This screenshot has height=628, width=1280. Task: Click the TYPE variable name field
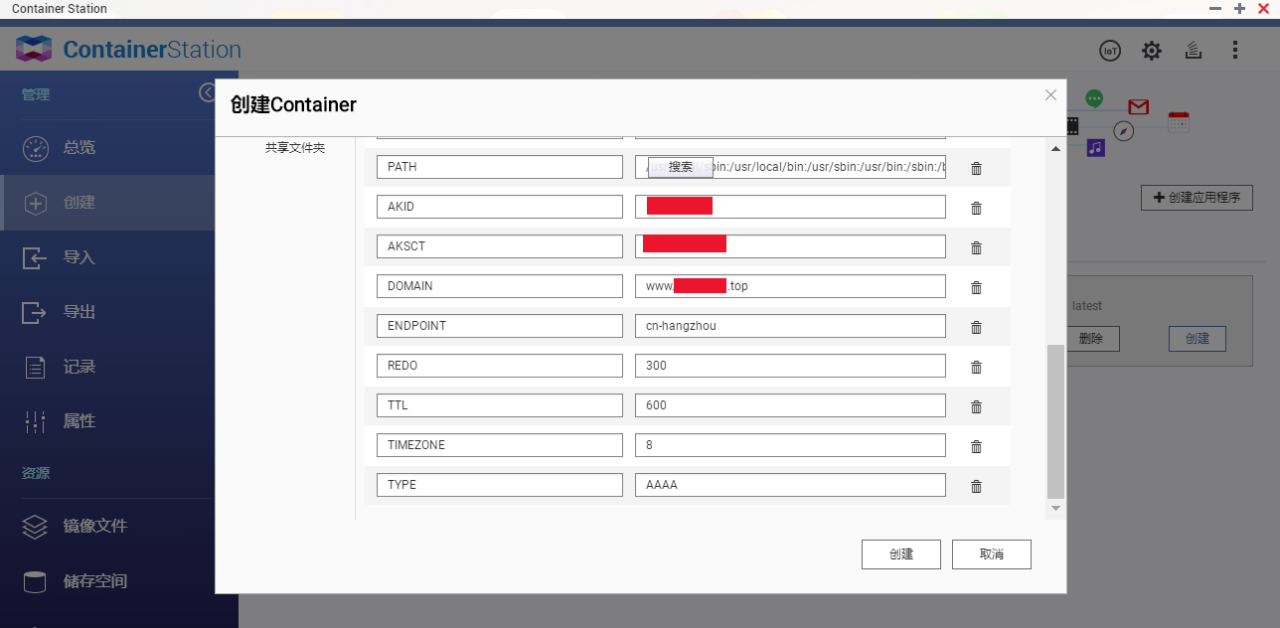(500, 485)
